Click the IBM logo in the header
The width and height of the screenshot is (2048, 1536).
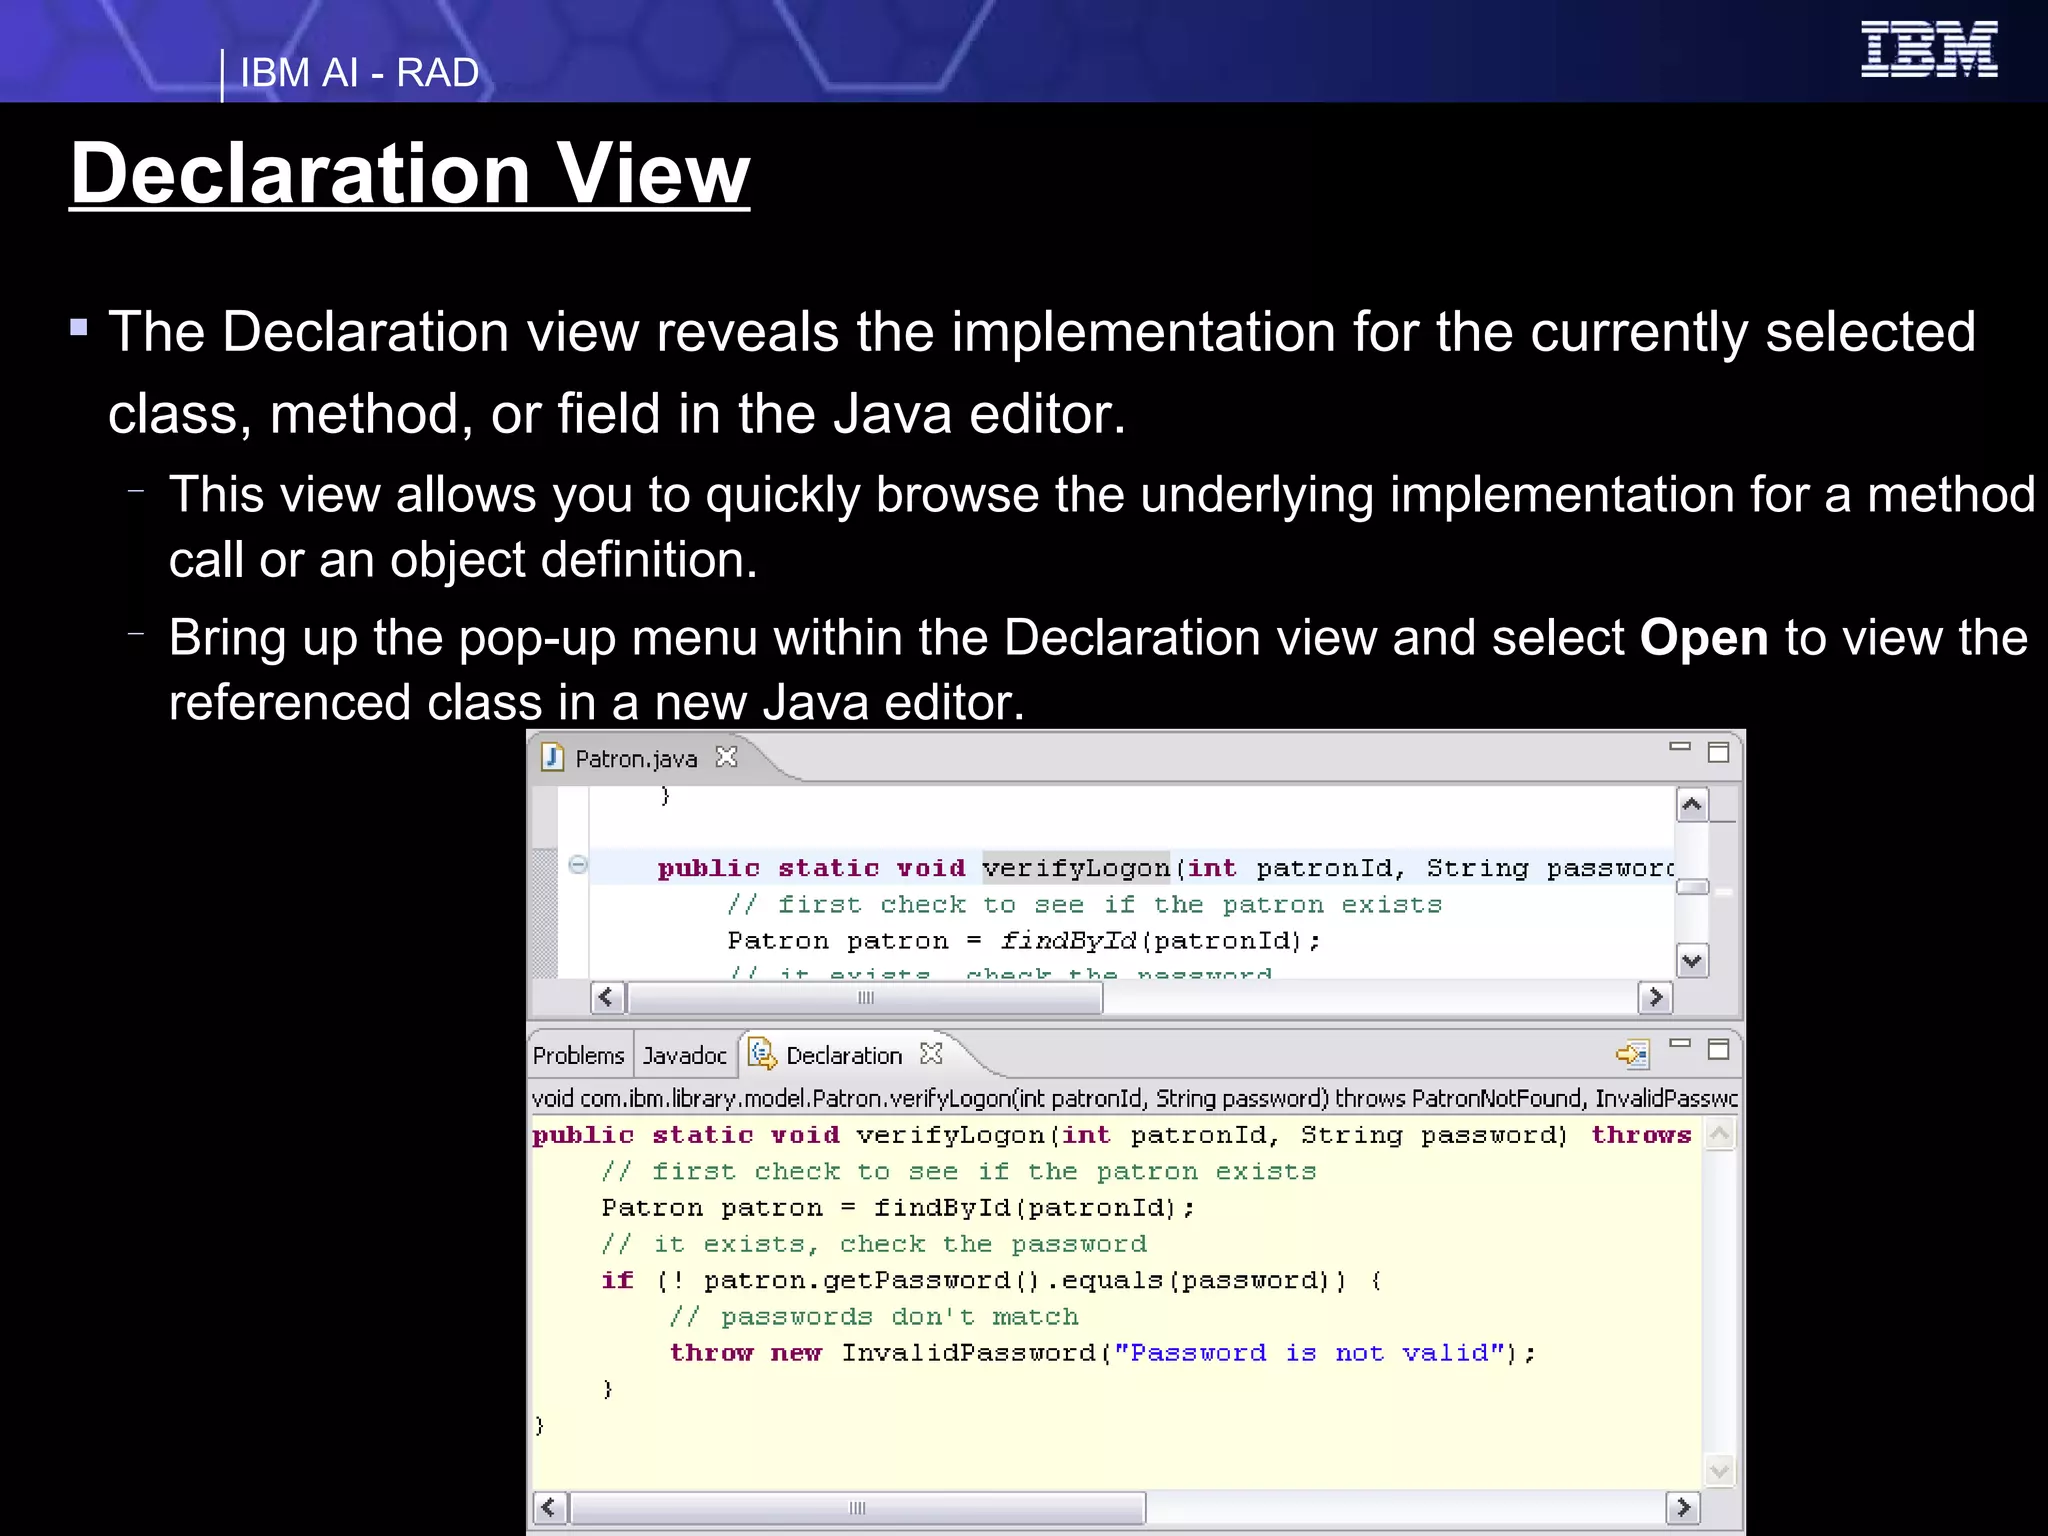[x=1929, y=49]
